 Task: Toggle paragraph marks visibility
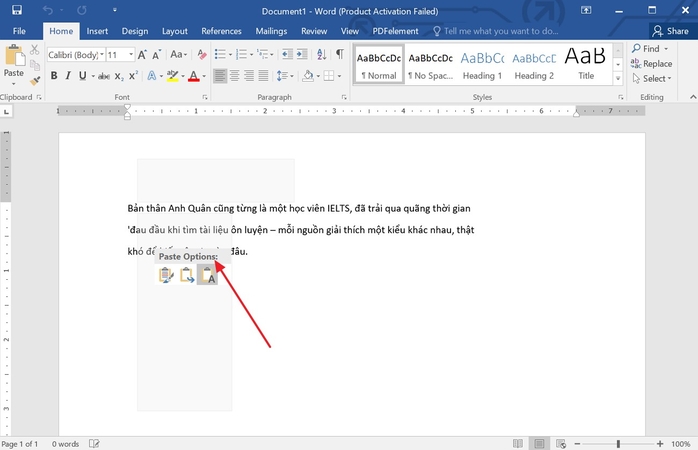(x=340, y=54)
